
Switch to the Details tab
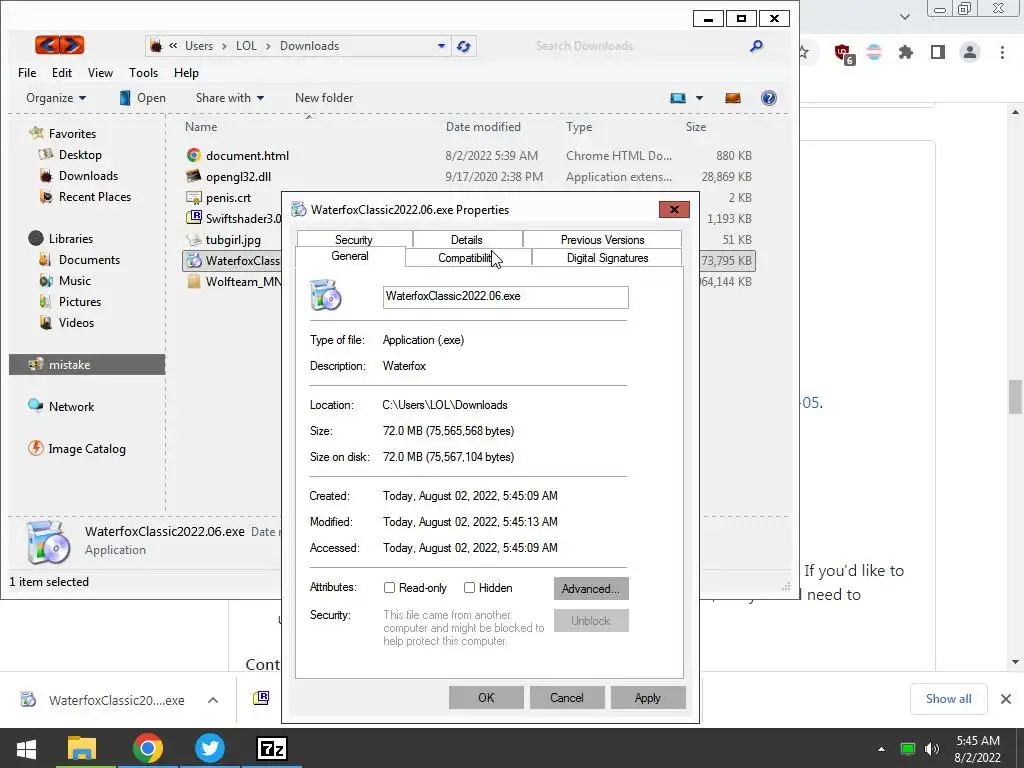pyautogui.click(x=466, y=240)
